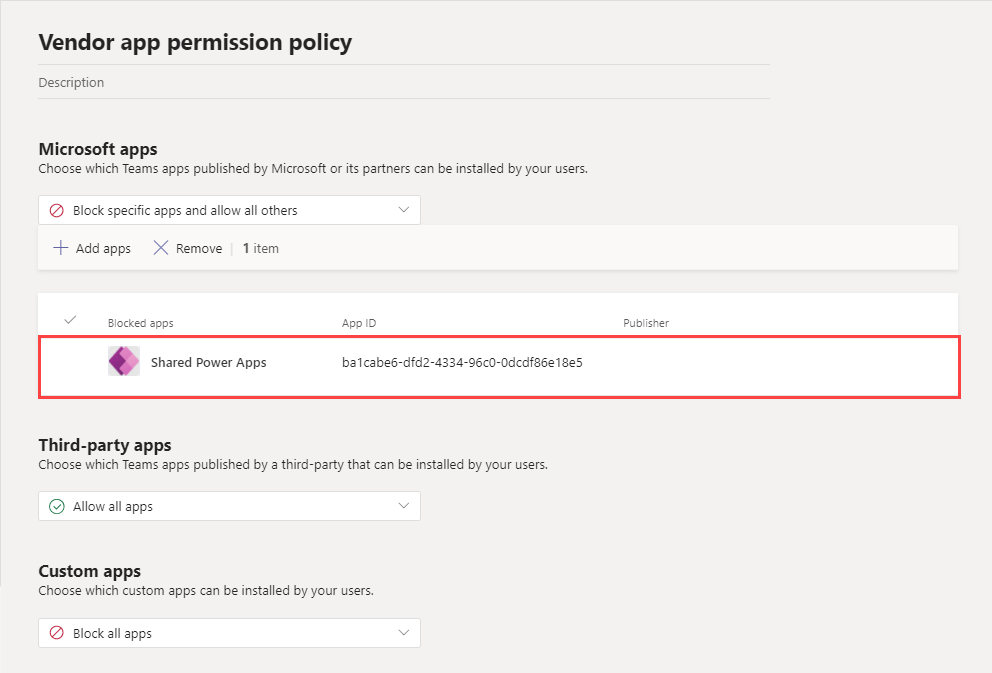Click the Publisher column header
Screen dimensions: 992x673
click(646, 323)
